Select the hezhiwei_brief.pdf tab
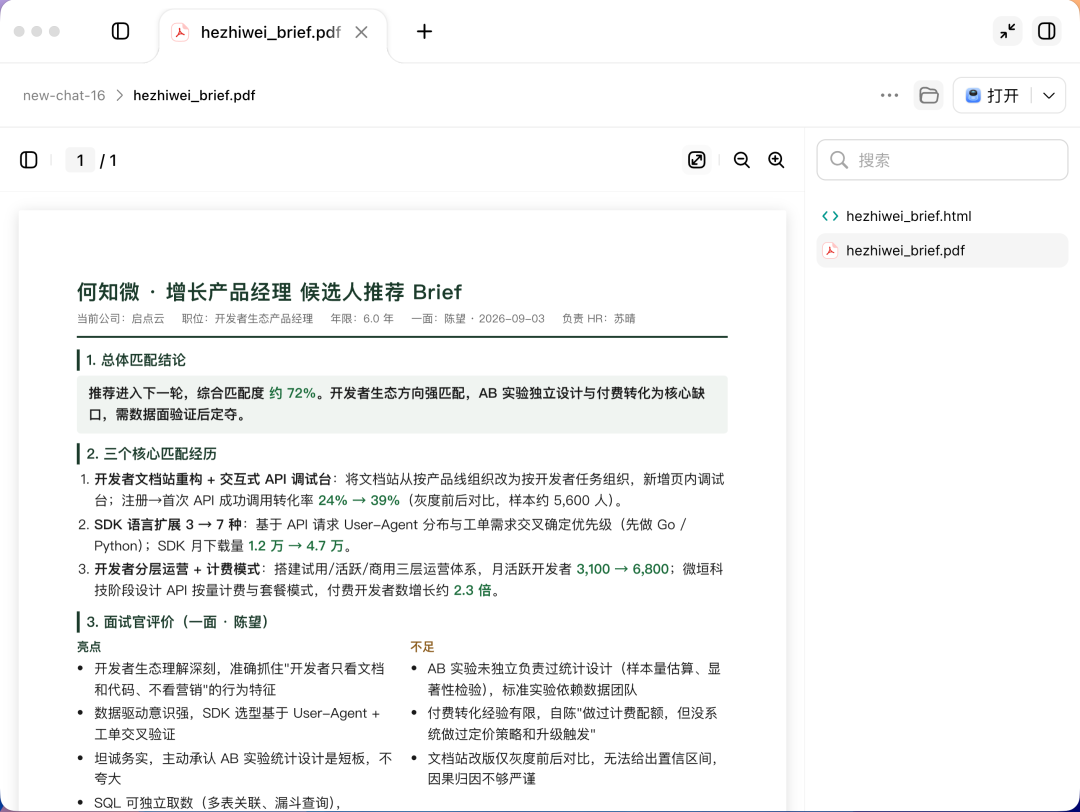This screenshot has width=1080, height=812. tap(272, 32)
